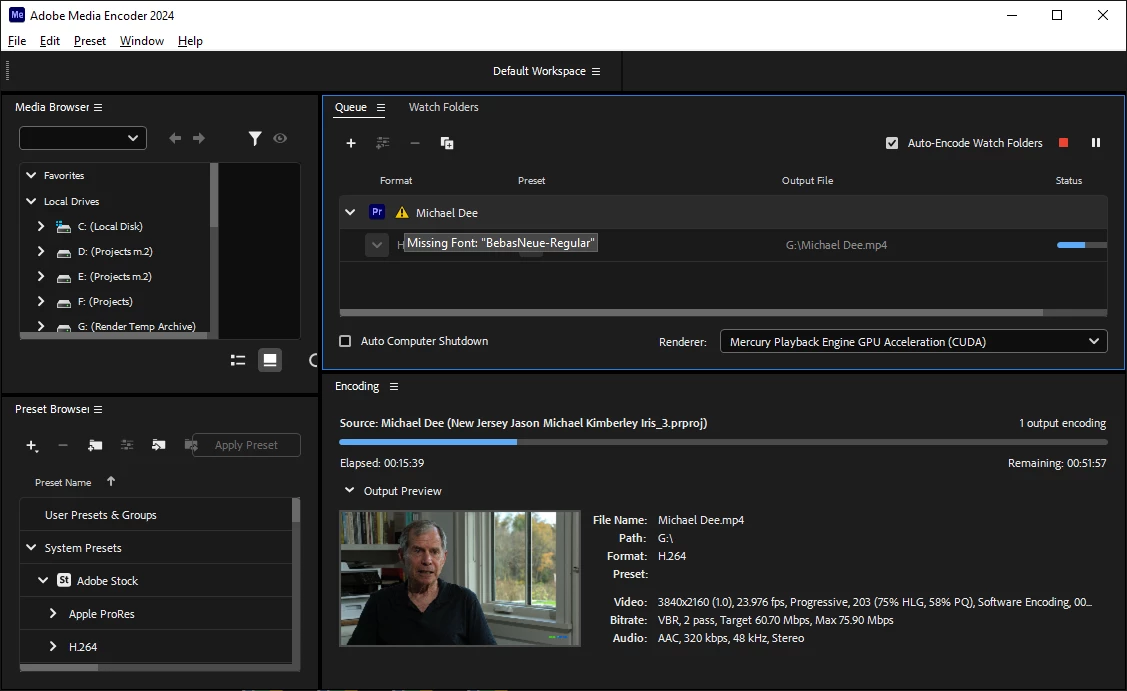This screenshot has width=1127, height=691.
Task: Click Preset Browser import presets icon
Action: 159,445
